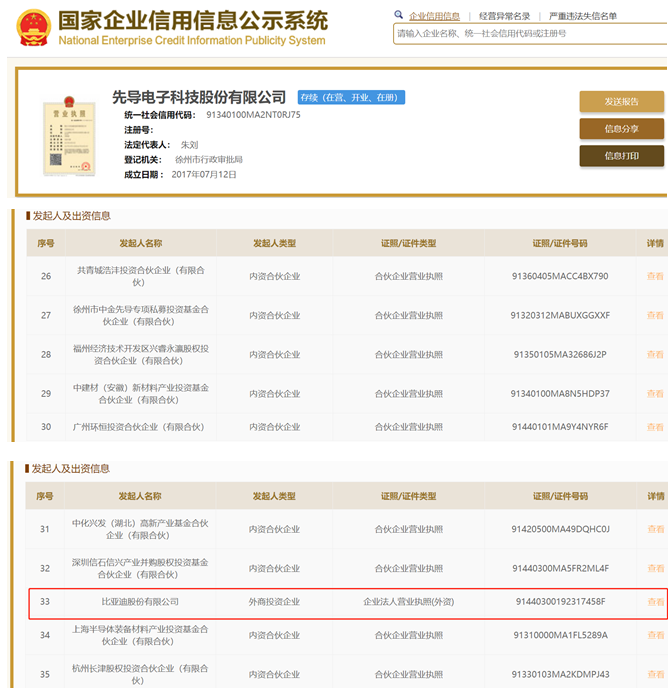Select credit code 91340100MA2NT0RJ75
The image size is (668, 690).
(x=253, y=115)
